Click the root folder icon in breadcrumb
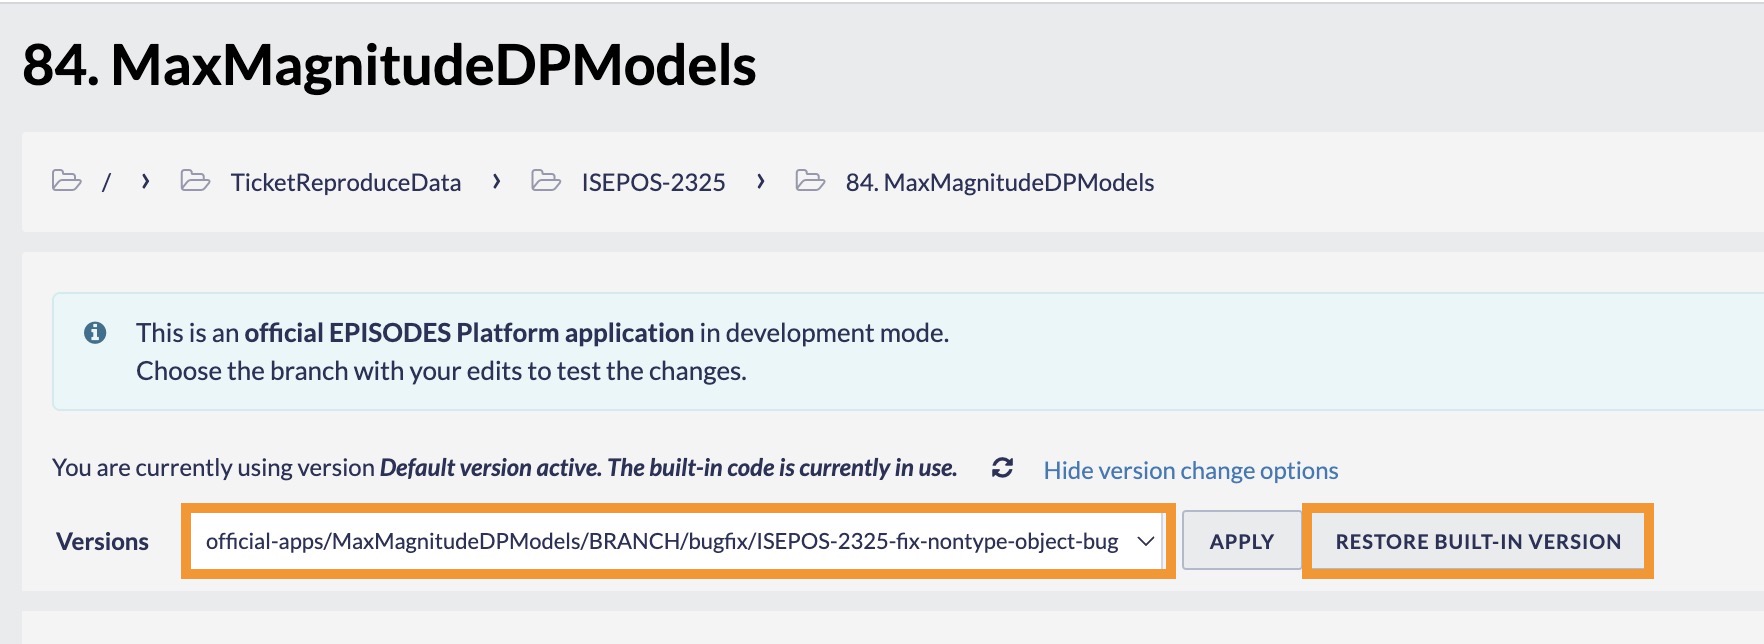Image resolution: width=1764 pixels, height=644 pixels. [67, 181]
